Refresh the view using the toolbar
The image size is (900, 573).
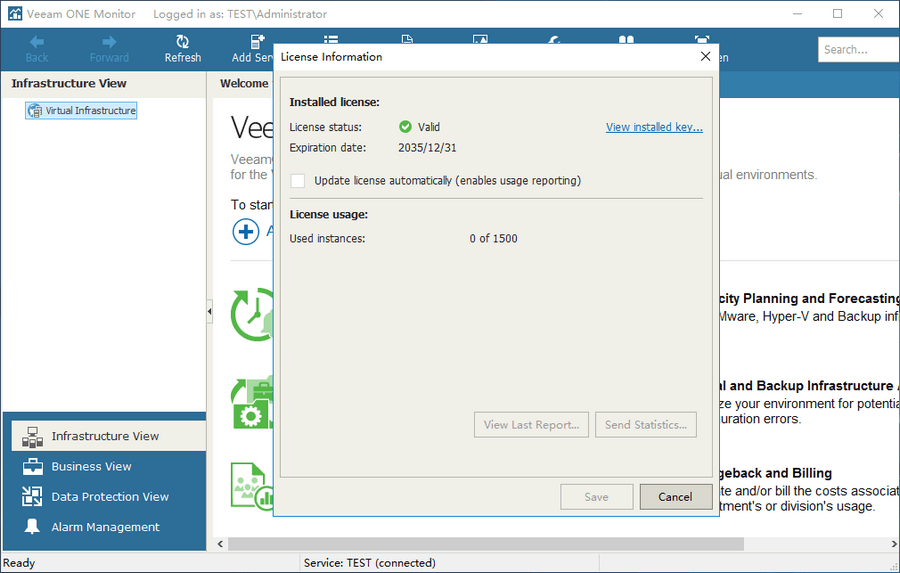(x=183, y=49)
